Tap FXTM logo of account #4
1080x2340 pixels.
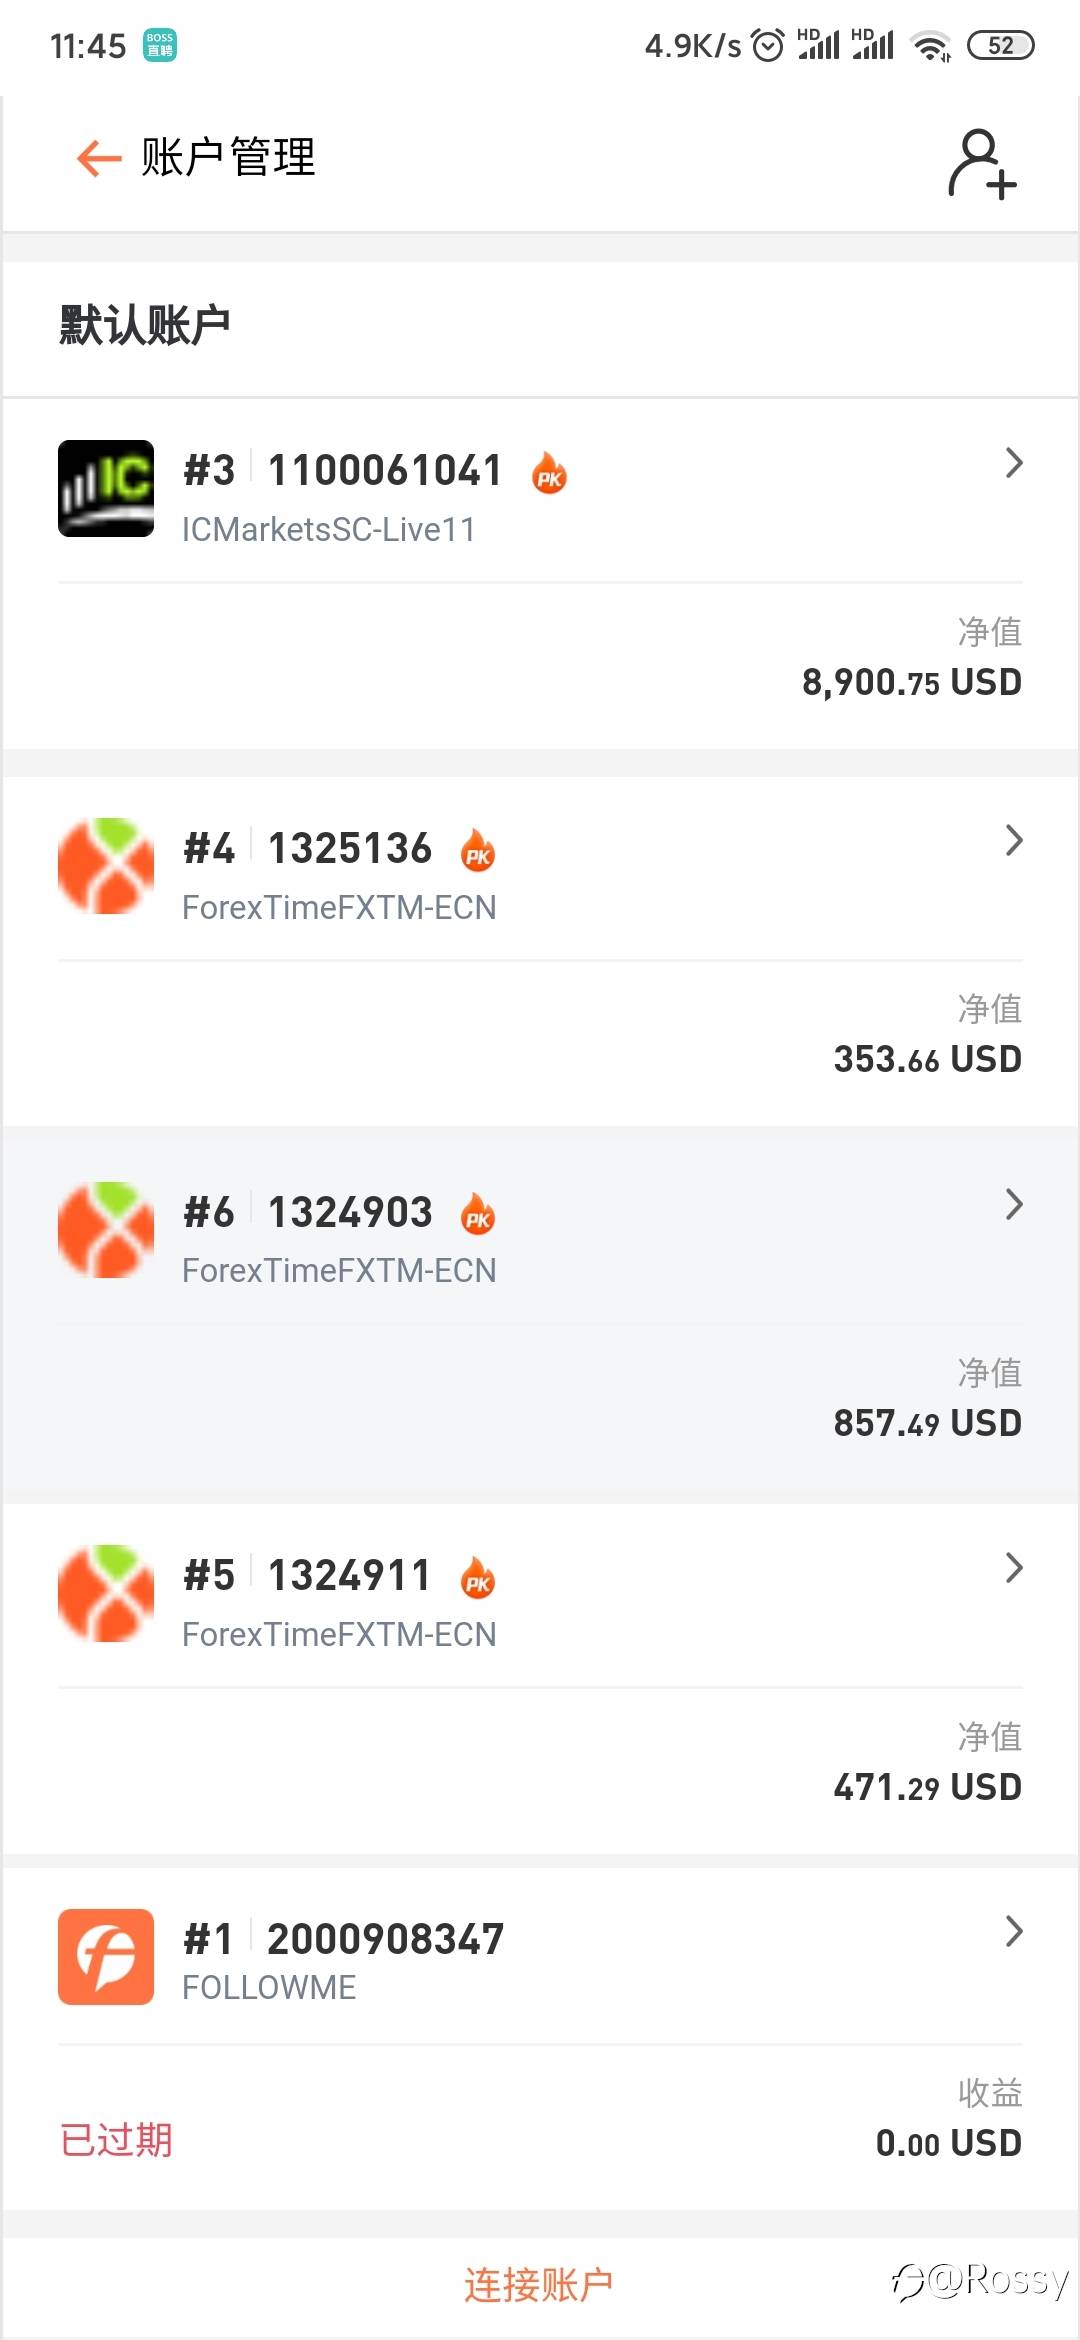(x=106, y=866)
